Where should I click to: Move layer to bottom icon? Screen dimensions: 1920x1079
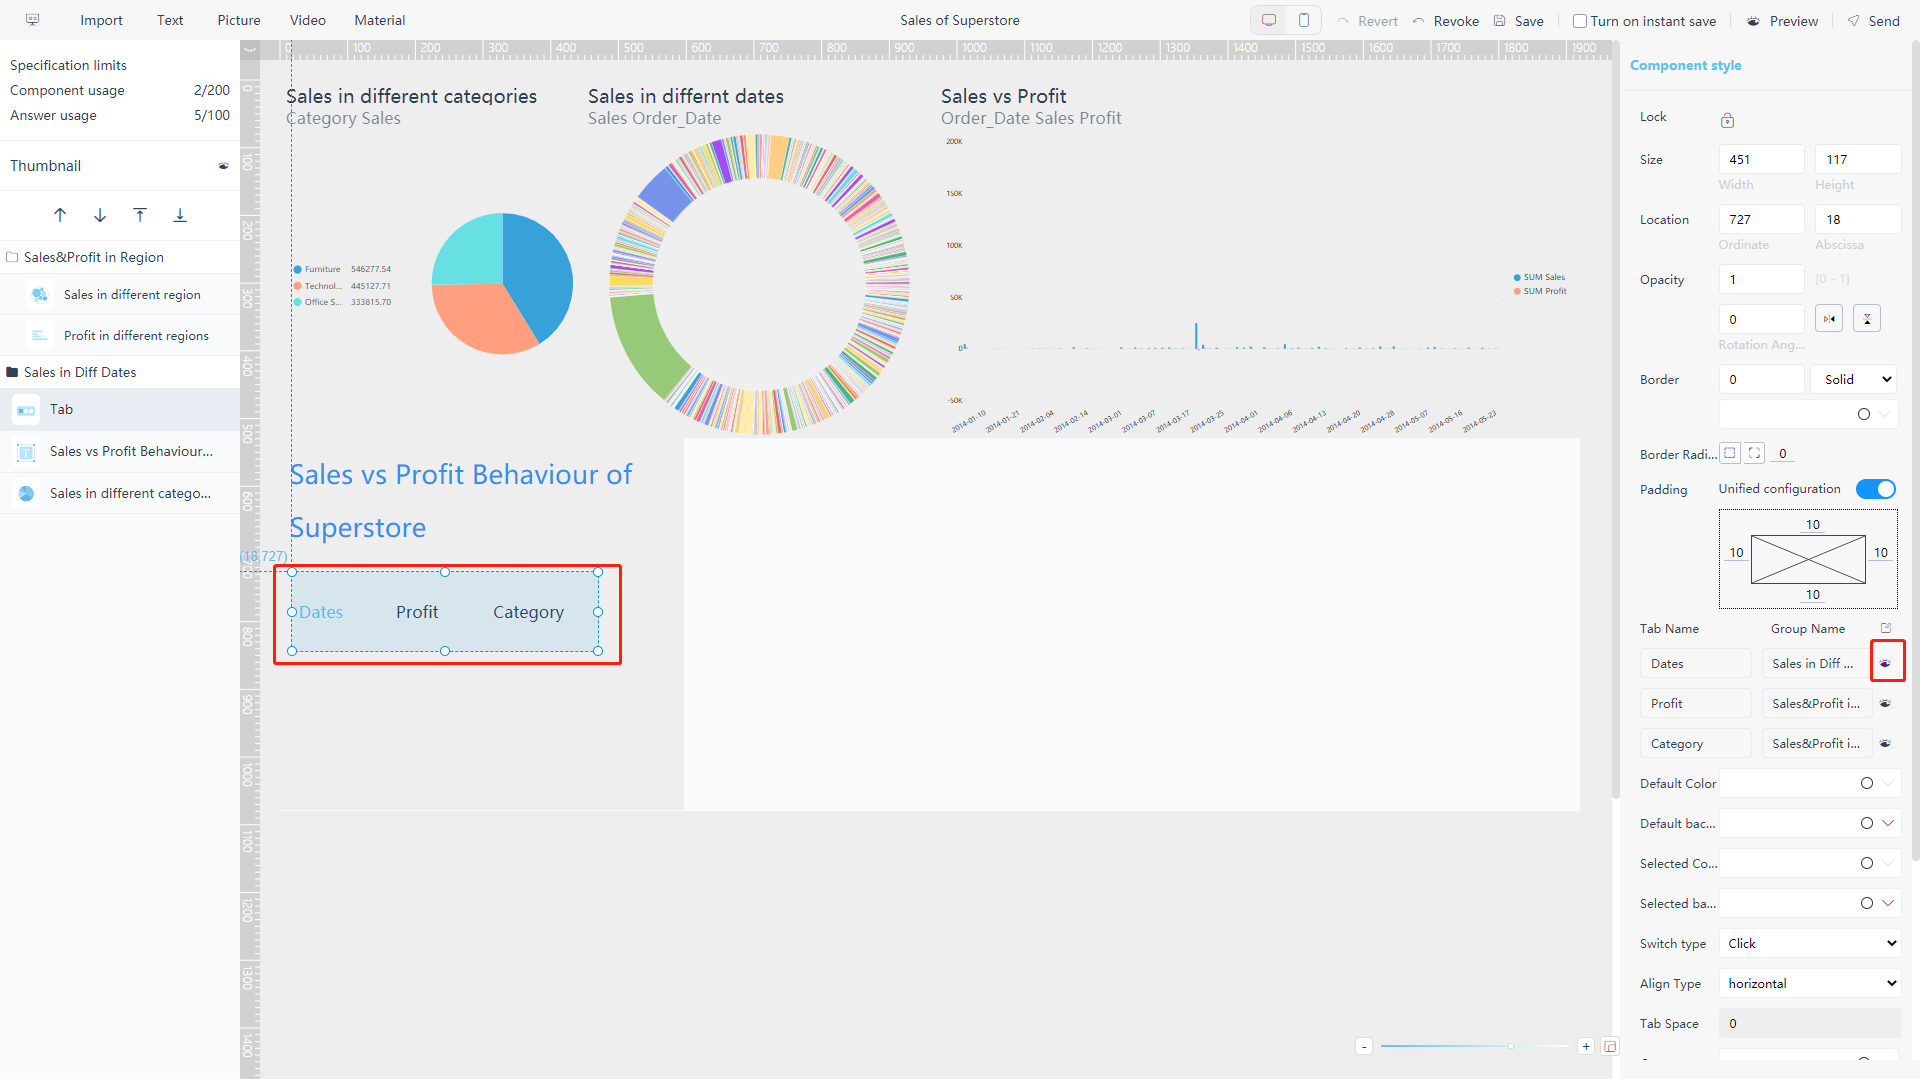[x=180, y=215]
